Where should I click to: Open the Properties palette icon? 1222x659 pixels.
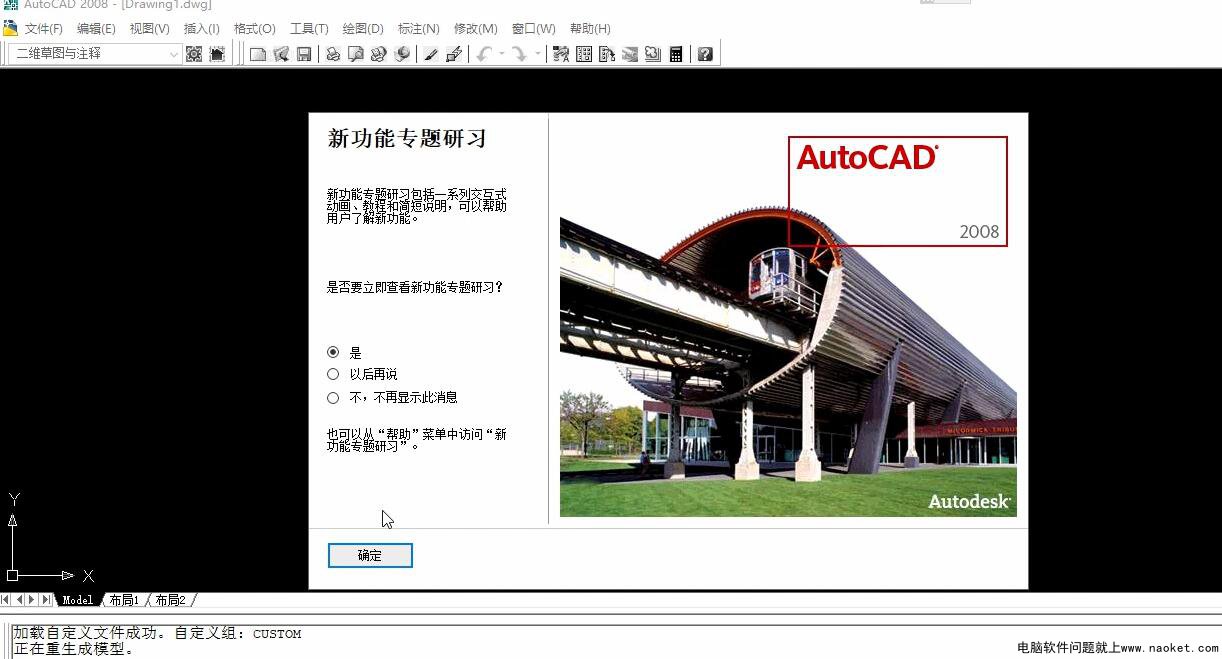coord(561,54)
